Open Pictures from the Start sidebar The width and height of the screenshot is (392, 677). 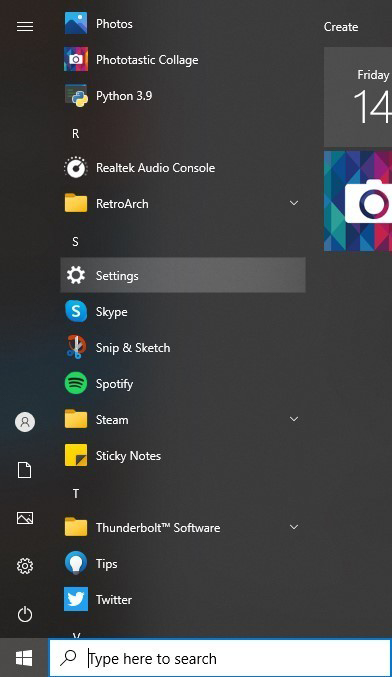click(x=25, y=518)
